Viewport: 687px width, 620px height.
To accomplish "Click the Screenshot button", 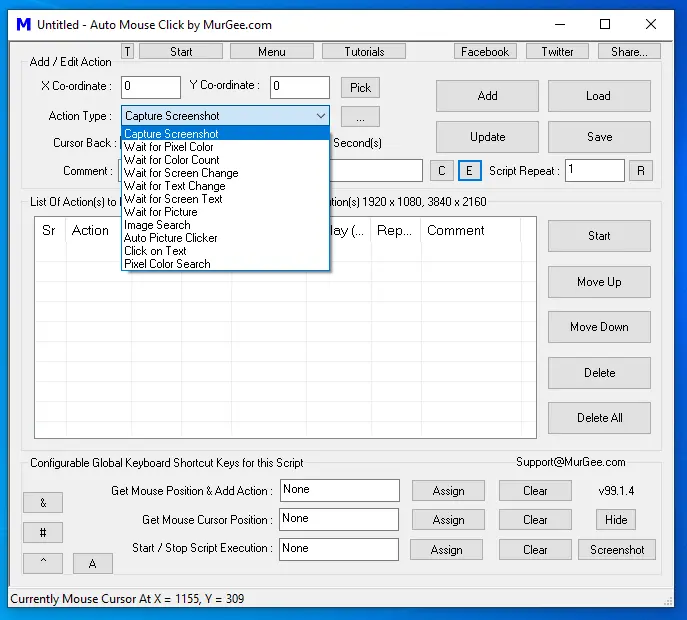I will coord(617,549).
